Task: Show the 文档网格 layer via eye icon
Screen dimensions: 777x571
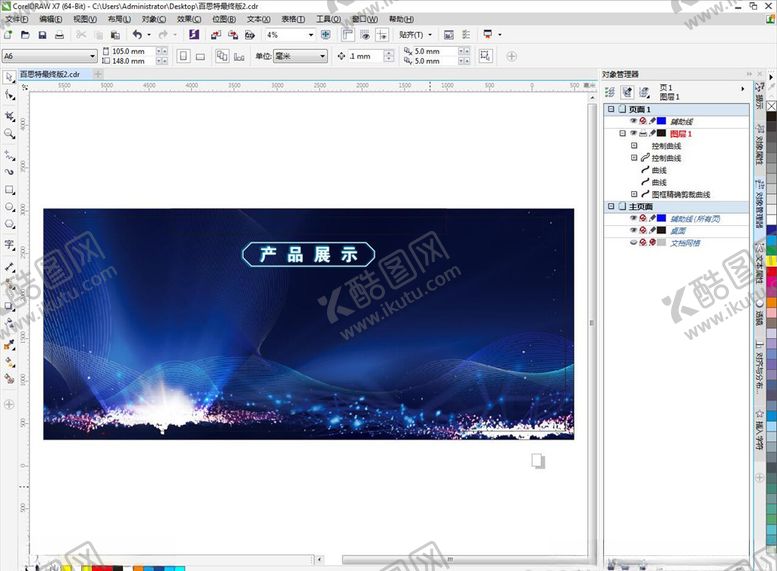Action: [633, 243]
